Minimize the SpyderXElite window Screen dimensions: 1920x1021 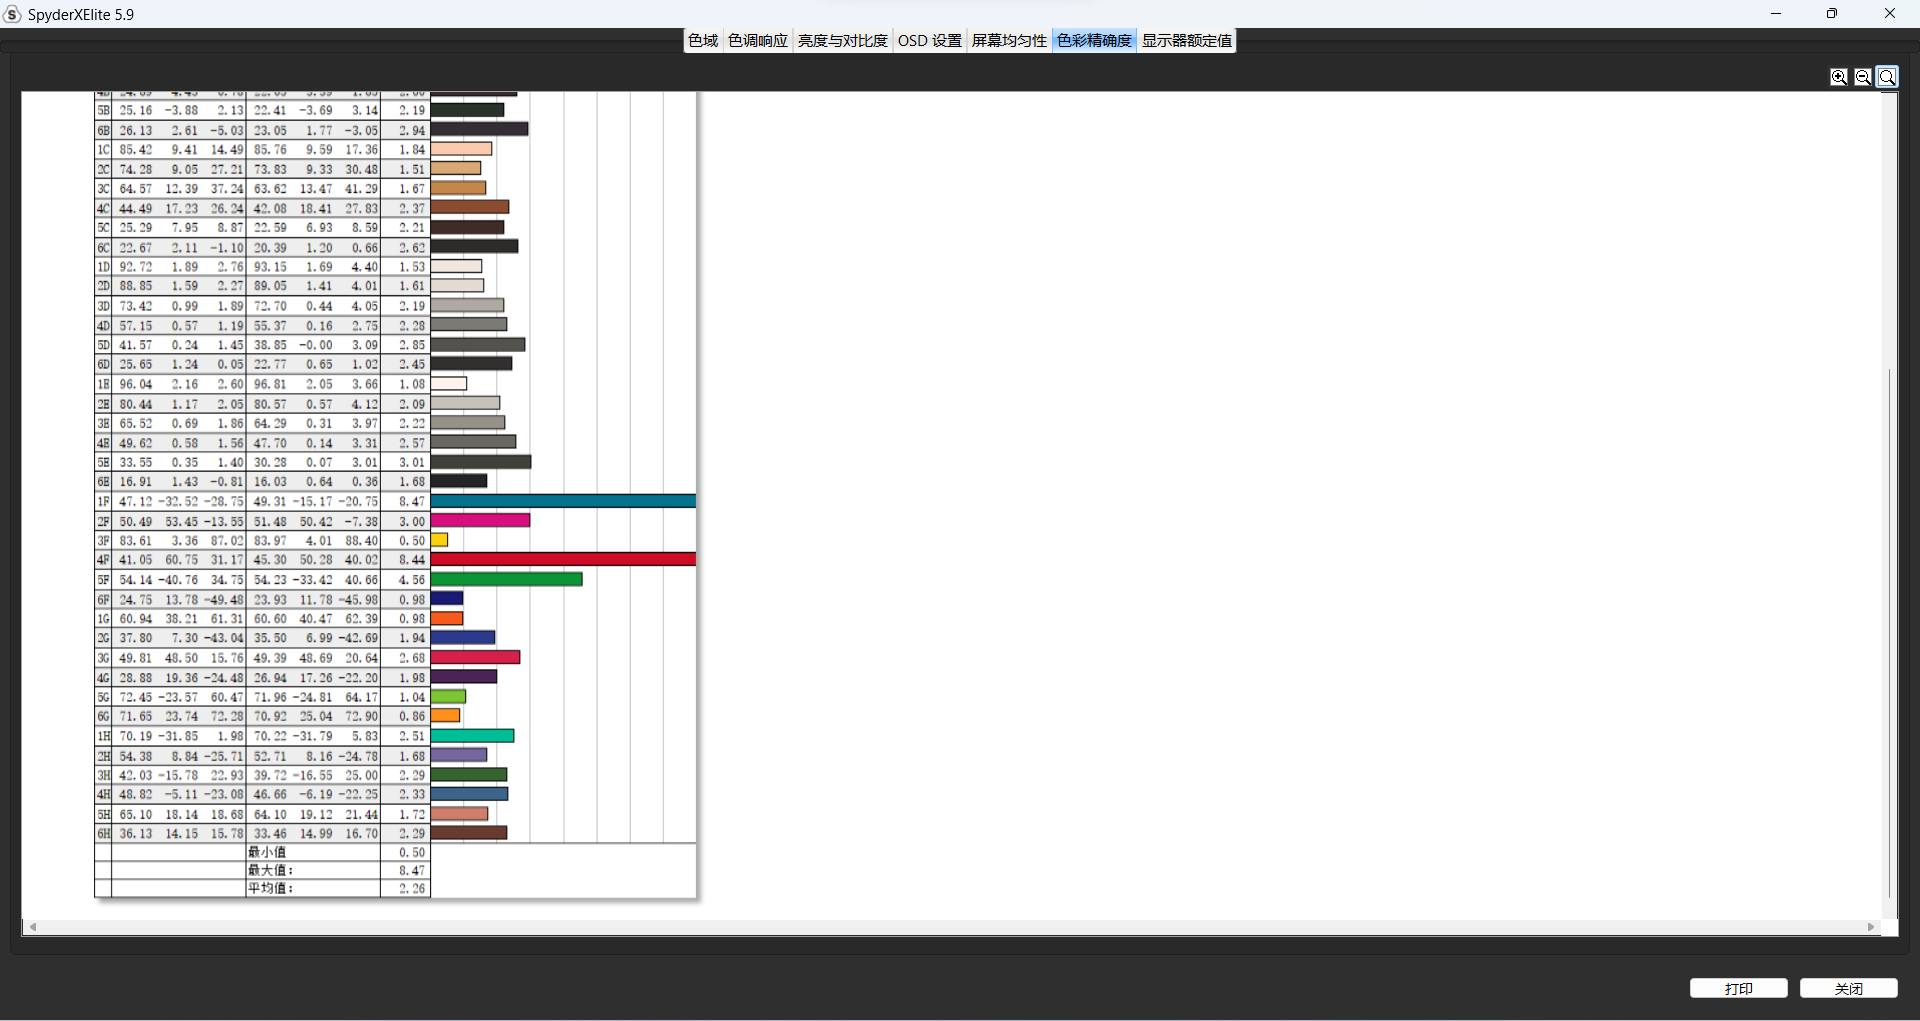click(x=1776, y=14)
